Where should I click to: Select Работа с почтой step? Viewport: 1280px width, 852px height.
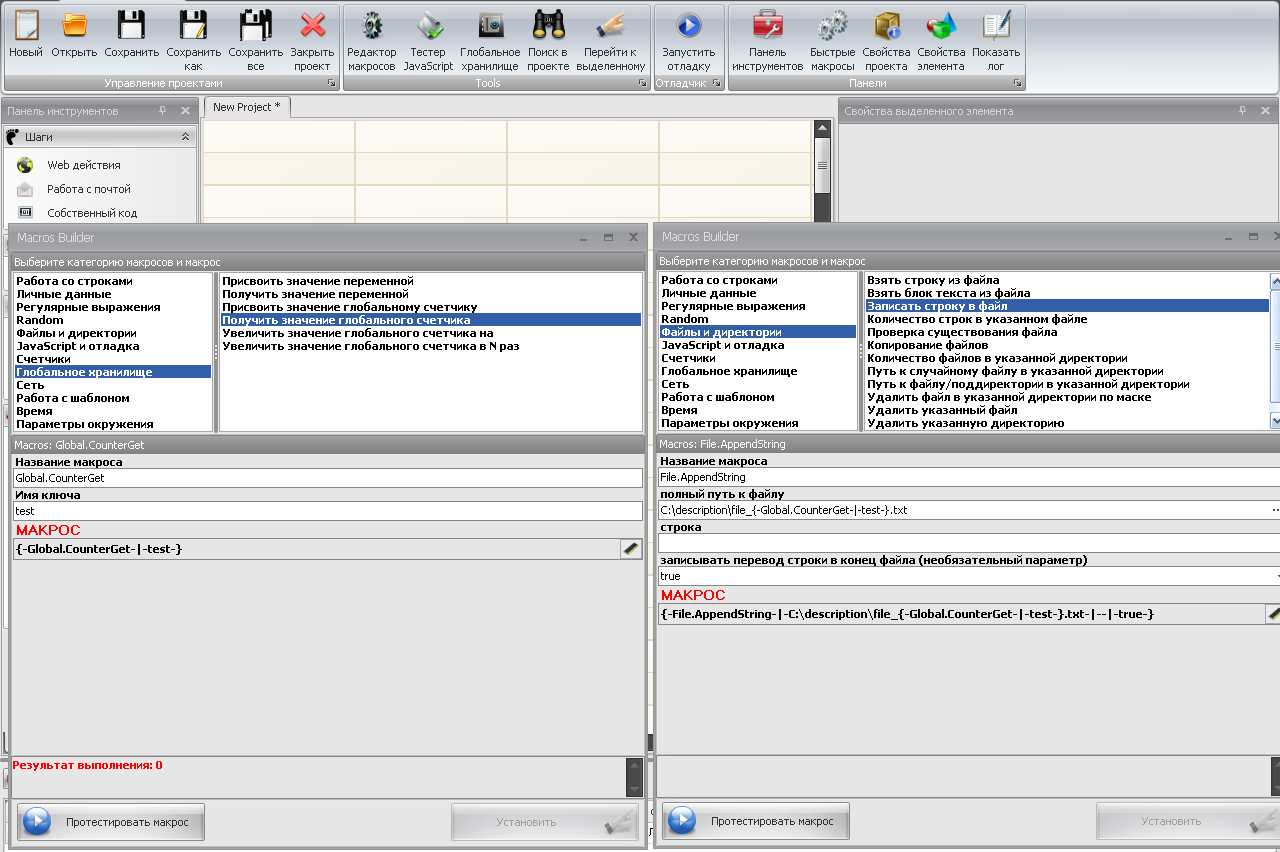pos(88,189)
